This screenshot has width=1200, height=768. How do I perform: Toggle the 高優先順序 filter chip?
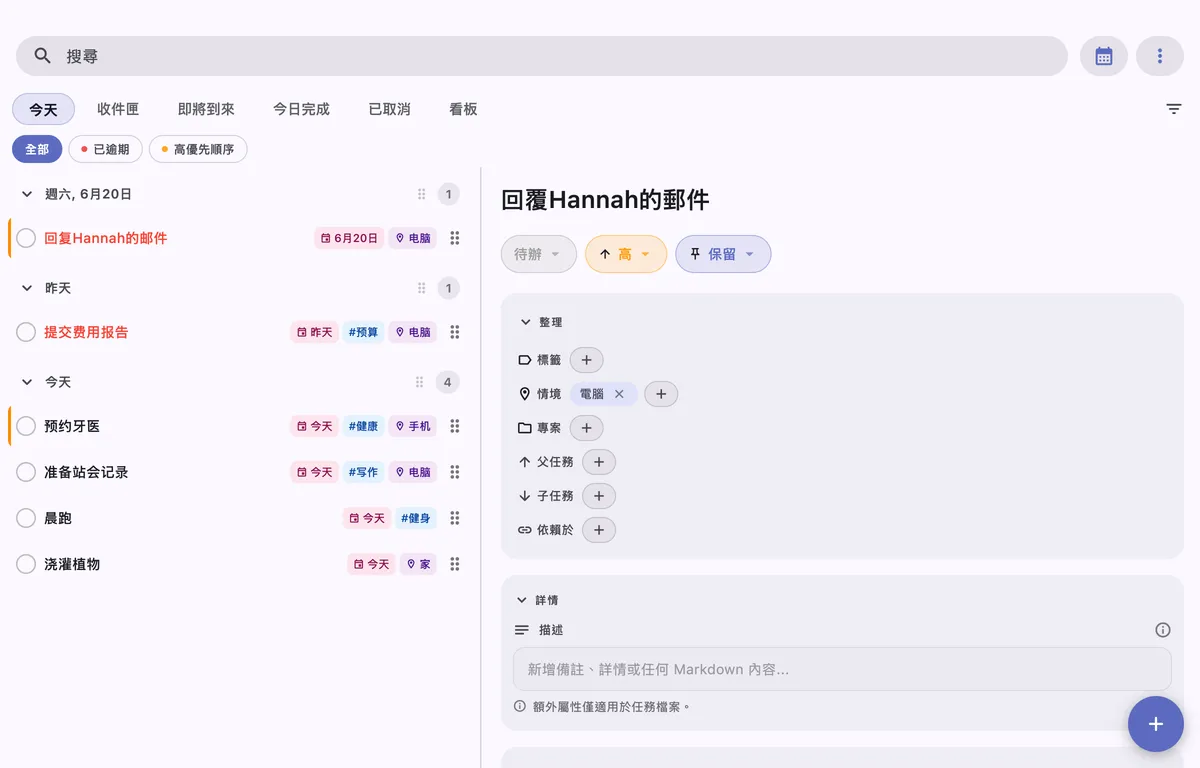pyautogui.click(x=198, y=149)
